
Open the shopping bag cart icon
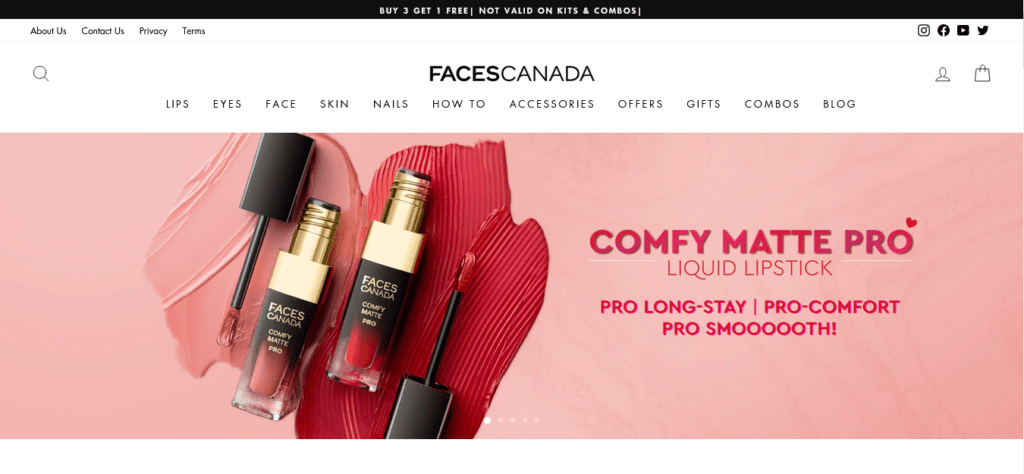pyautogui.click(x=982, y=73)
